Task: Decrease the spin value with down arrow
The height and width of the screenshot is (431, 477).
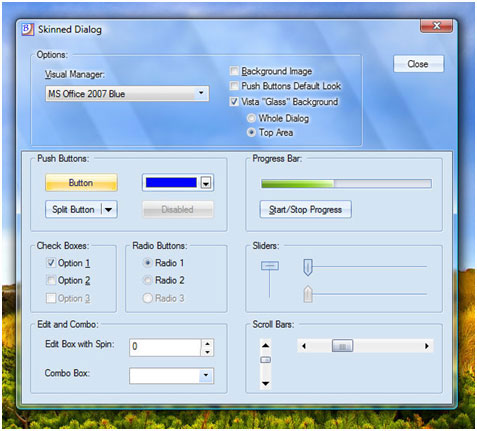Action: (x=207, y=352)
